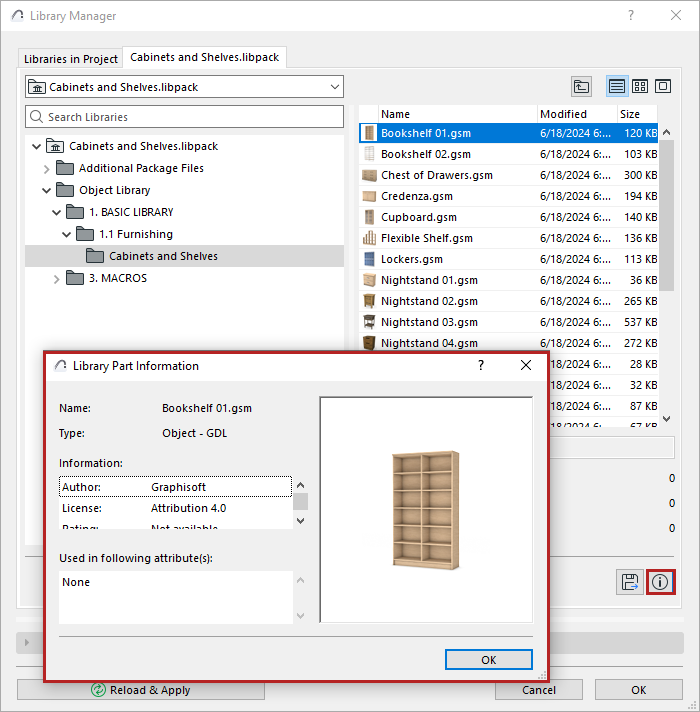The height and width of the screenshot is (712, 700).
Task: Click the 537 KB size cell
Action: pyautogui.click(x=640, y=322)
